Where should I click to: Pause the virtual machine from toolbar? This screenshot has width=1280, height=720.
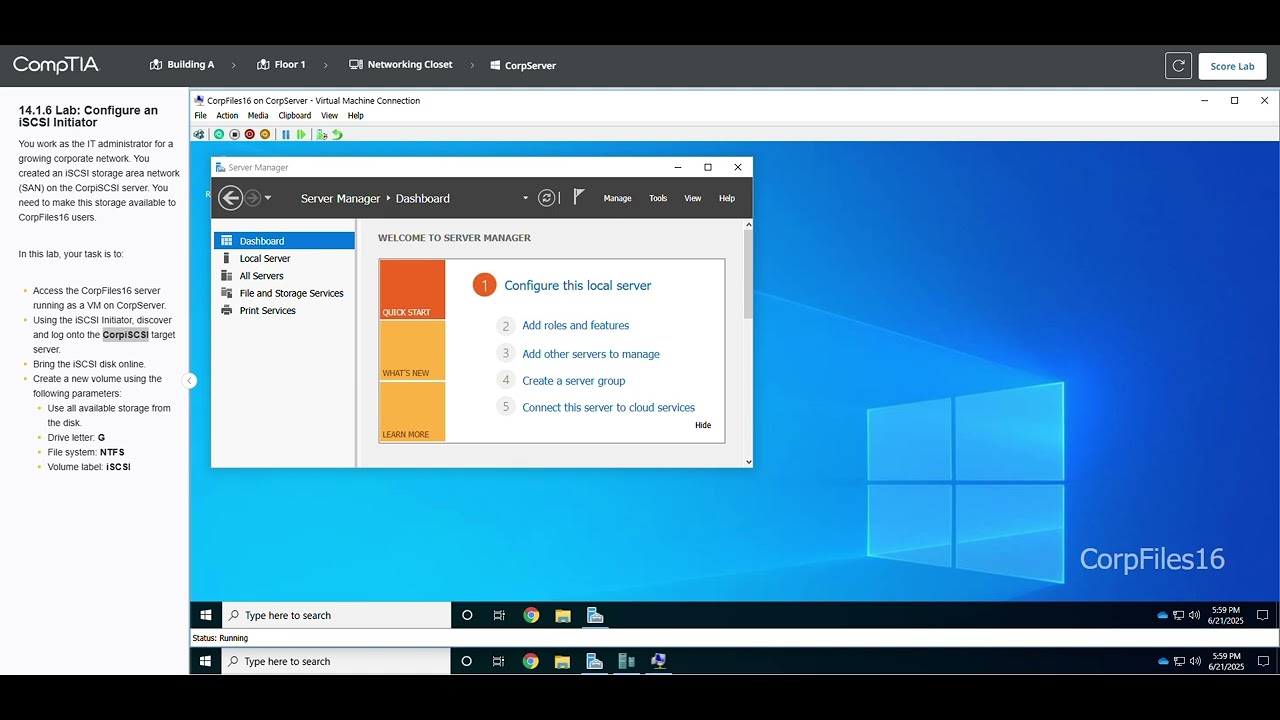[286, 134]
